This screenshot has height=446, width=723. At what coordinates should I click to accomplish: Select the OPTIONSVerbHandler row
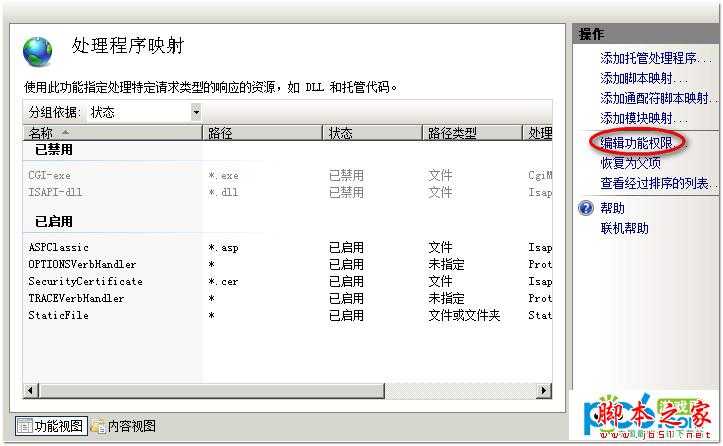tap(288, 265)
